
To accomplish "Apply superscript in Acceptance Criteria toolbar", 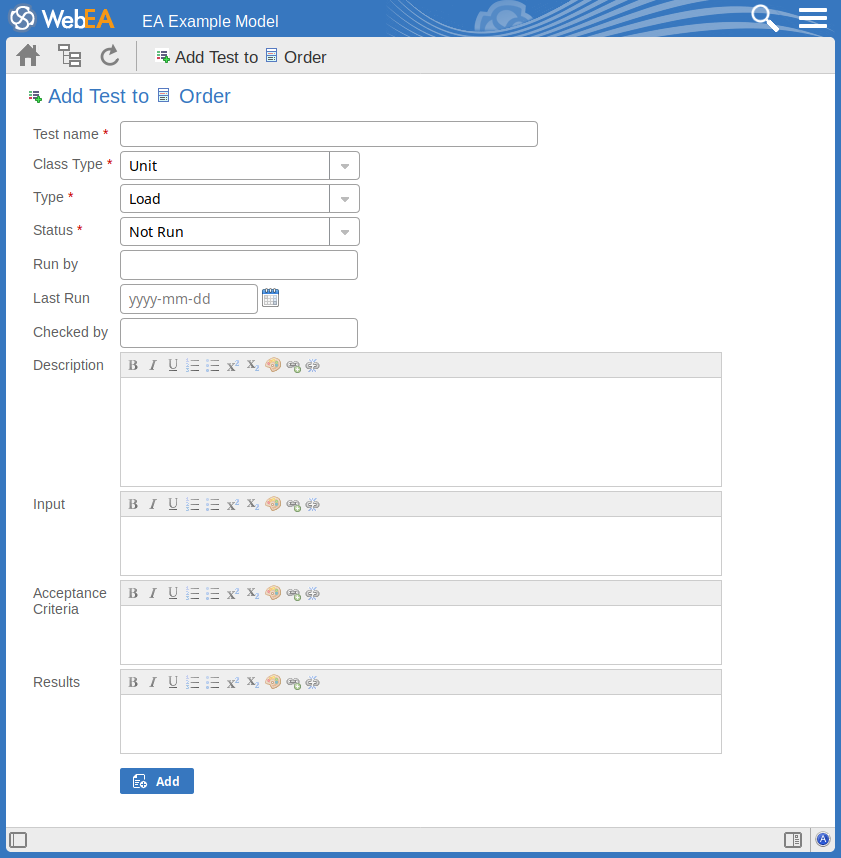I will pyautogui.click(x=233, y=594).
